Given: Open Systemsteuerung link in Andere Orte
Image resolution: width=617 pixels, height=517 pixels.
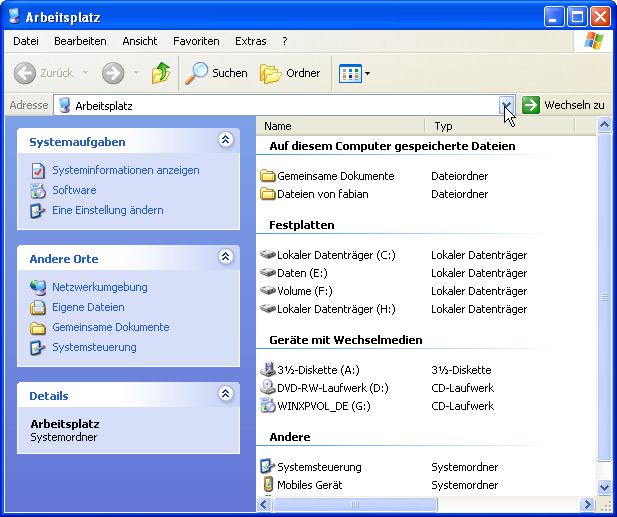Looking at the screenshot, I should [94, 347].
